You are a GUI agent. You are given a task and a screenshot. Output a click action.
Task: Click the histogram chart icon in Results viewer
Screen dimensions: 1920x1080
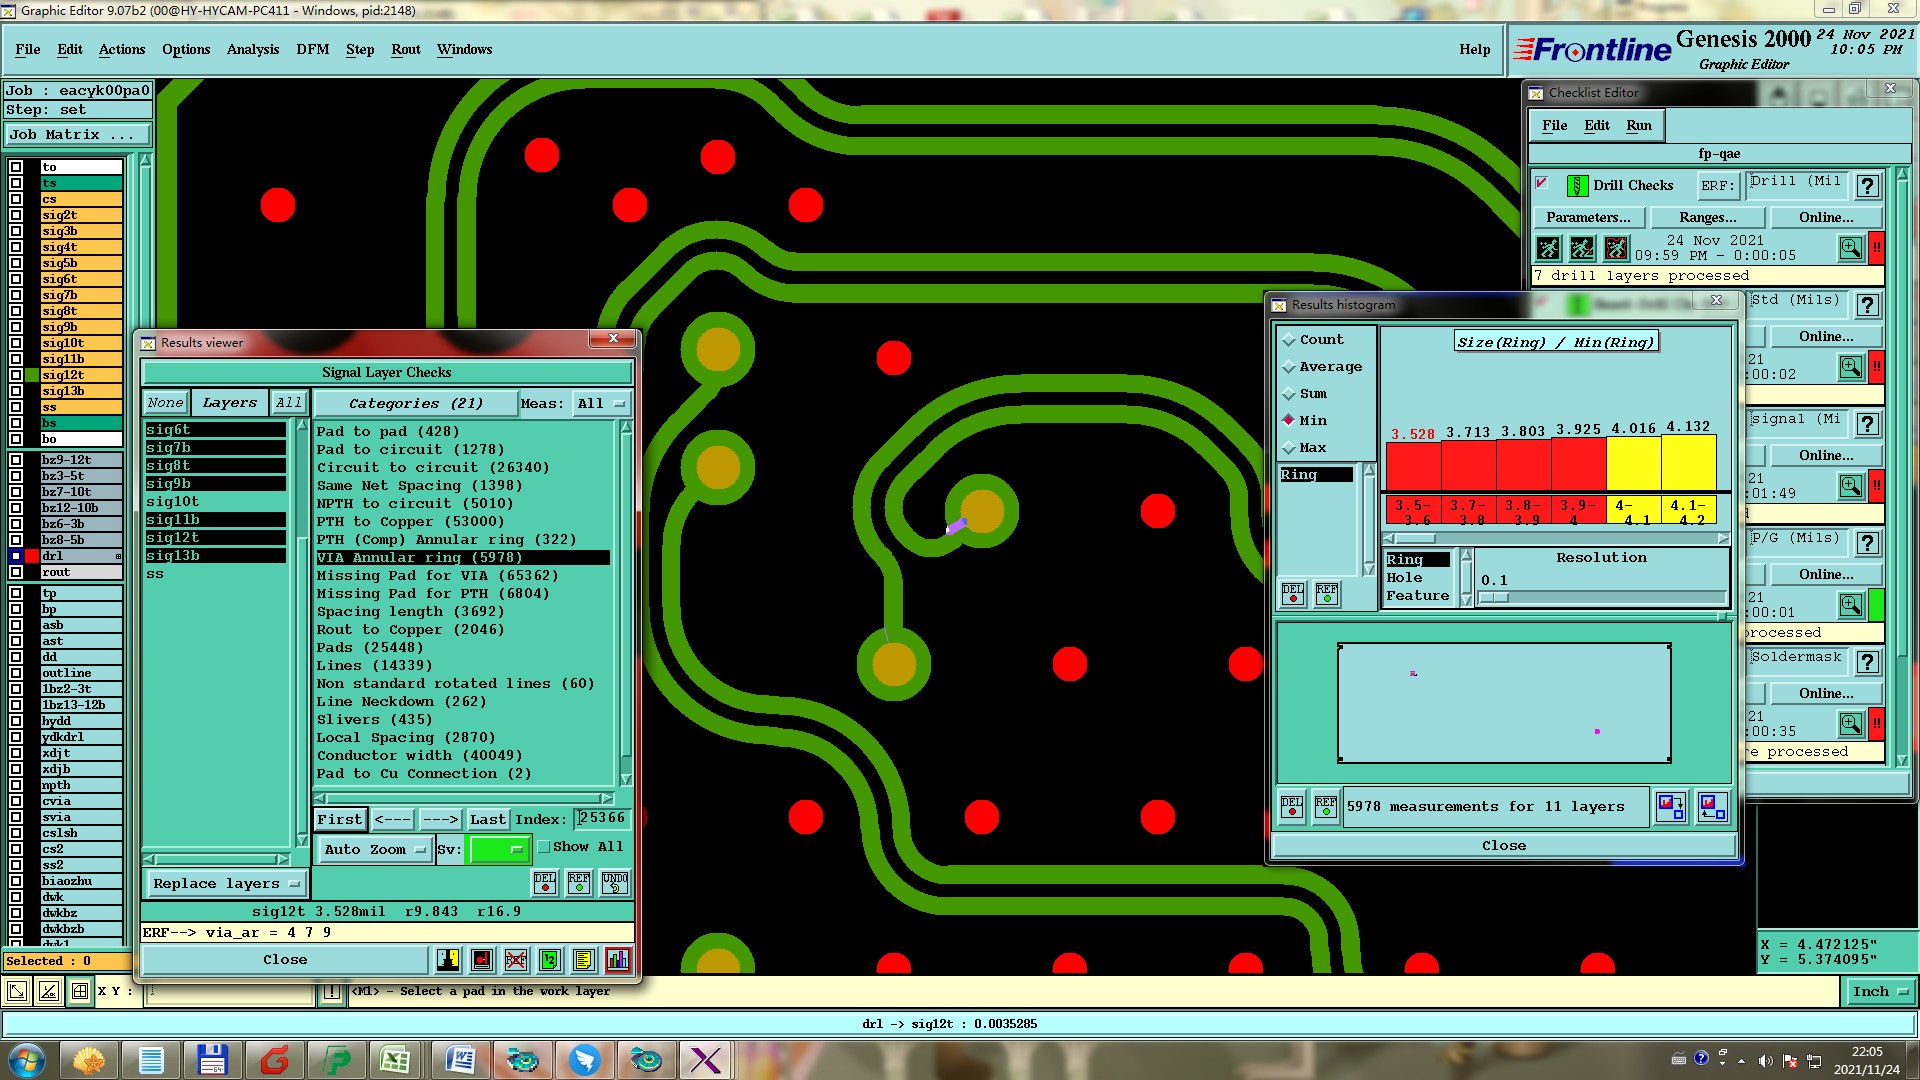617,960
